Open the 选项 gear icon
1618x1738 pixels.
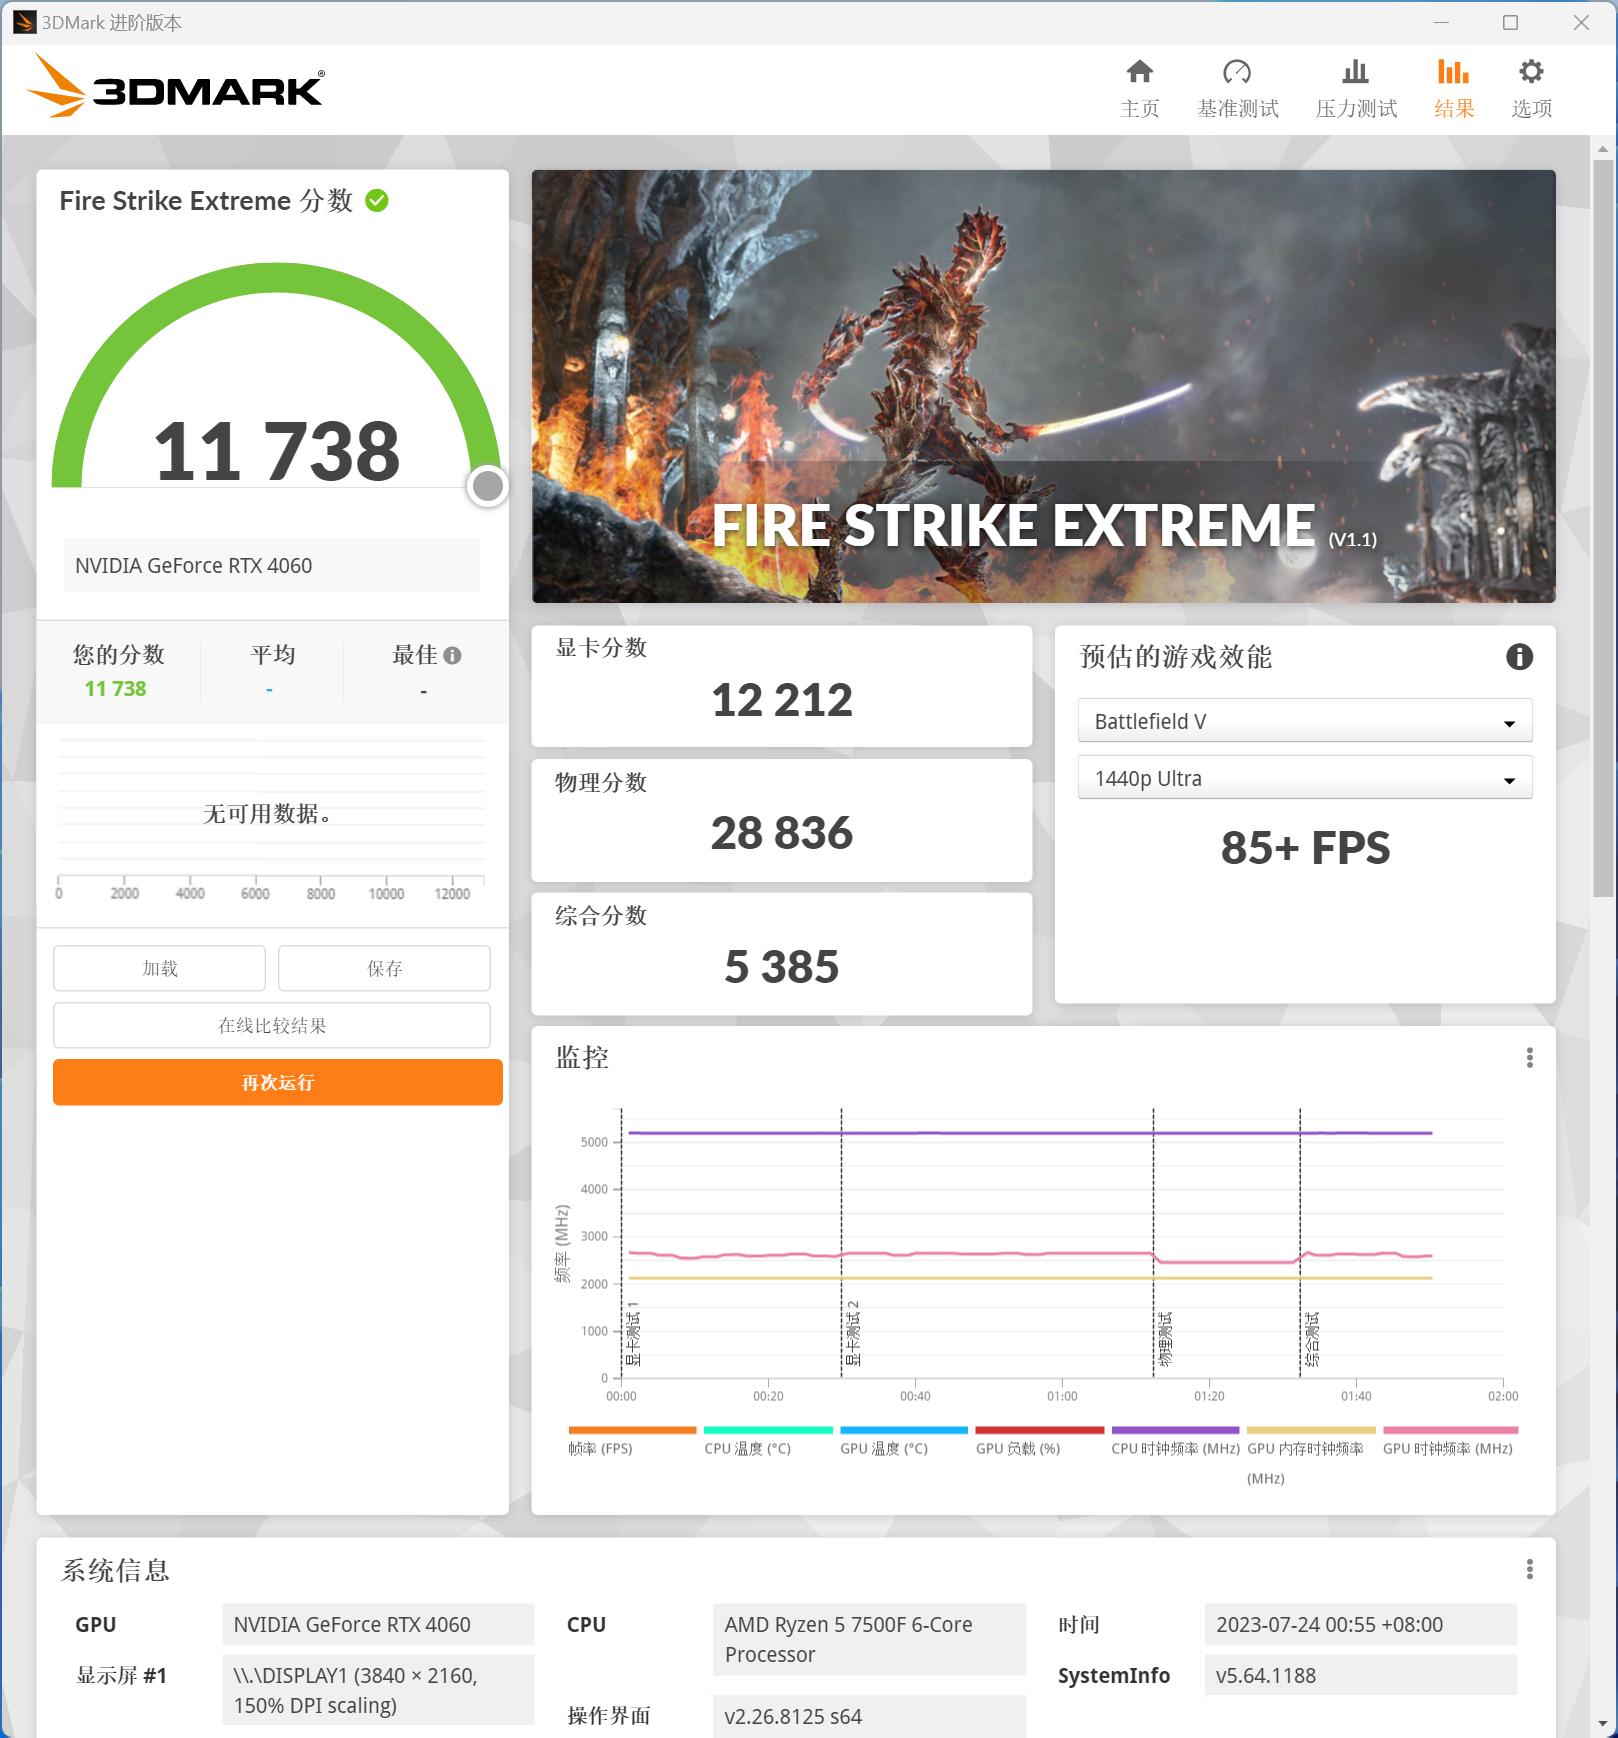(x=1531, y=72)
